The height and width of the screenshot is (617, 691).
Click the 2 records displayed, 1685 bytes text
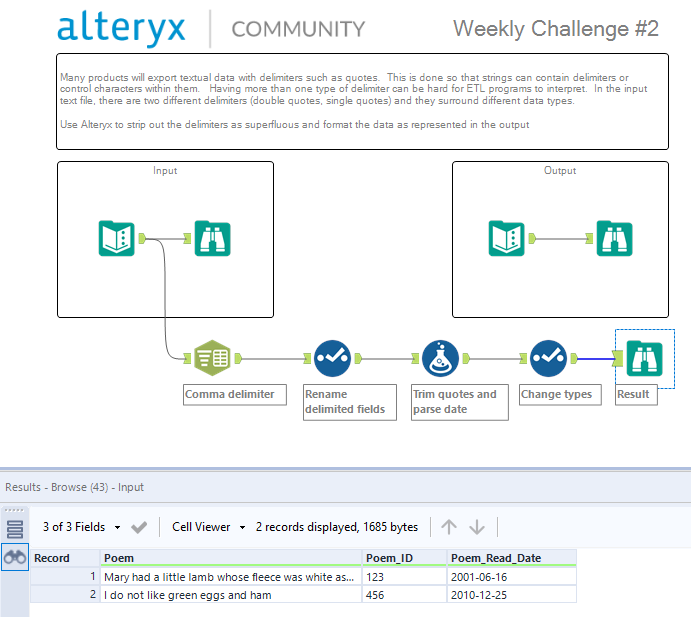tap(337, 527)
